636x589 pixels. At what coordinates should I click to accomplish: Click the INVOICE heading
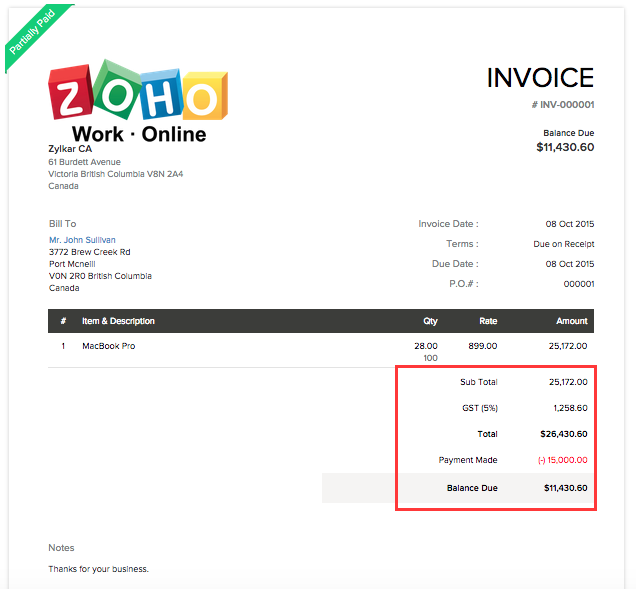[540, 78]
